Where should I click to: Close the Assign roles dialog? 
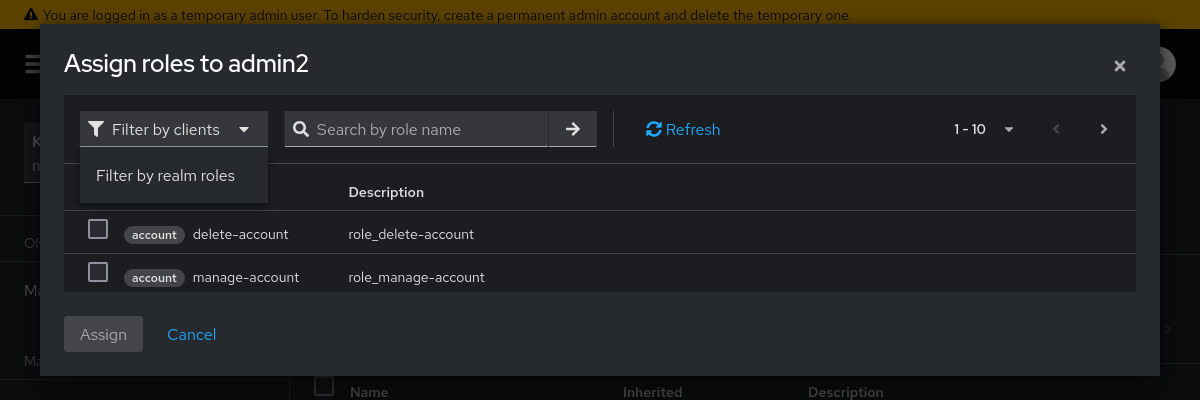pyautogui.click(x=1120, y=66)
